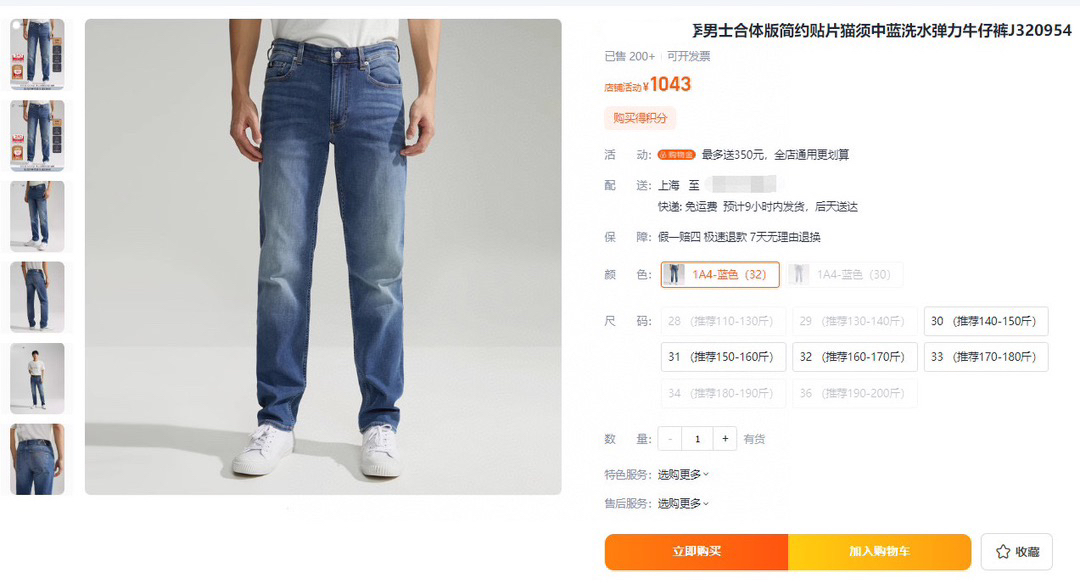Choose size 33 (推荐170-180斤)
This screenshot has width=1080, height=584.
tap(986, 357)
